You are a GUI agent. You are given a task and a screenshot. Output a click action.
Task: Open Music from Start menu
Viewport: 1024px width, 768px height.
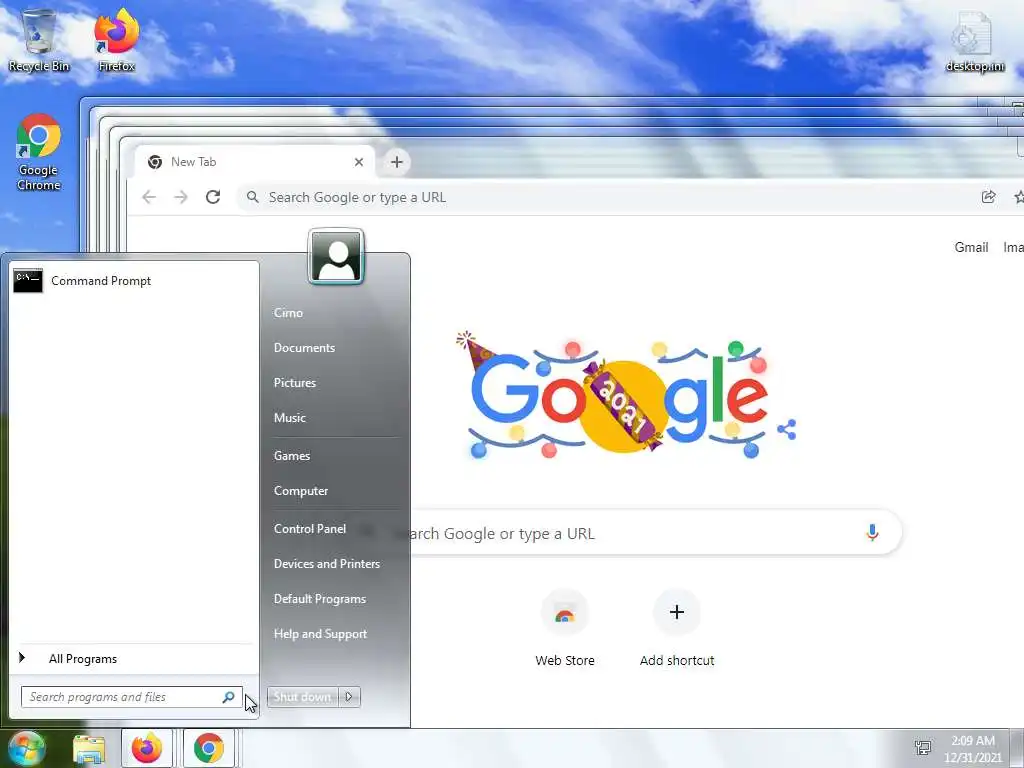point(289,418)
